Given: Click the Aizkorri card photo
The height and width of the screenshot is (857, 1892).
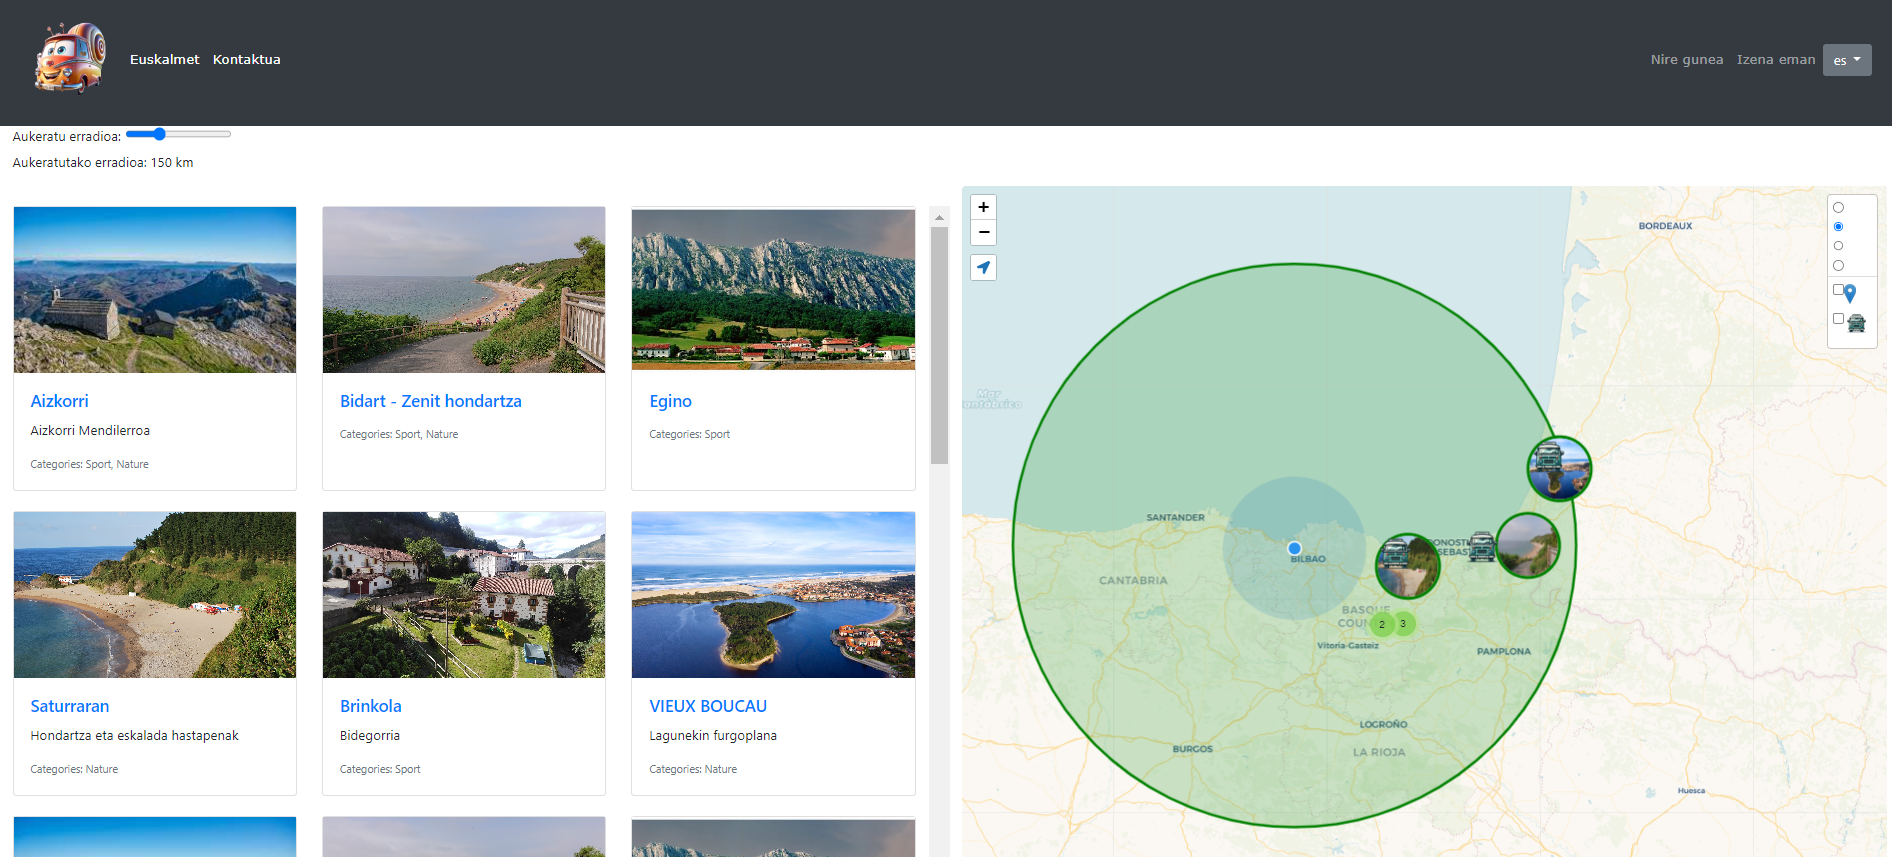Looking at the screenshot, I should click(x=155, y=290).
